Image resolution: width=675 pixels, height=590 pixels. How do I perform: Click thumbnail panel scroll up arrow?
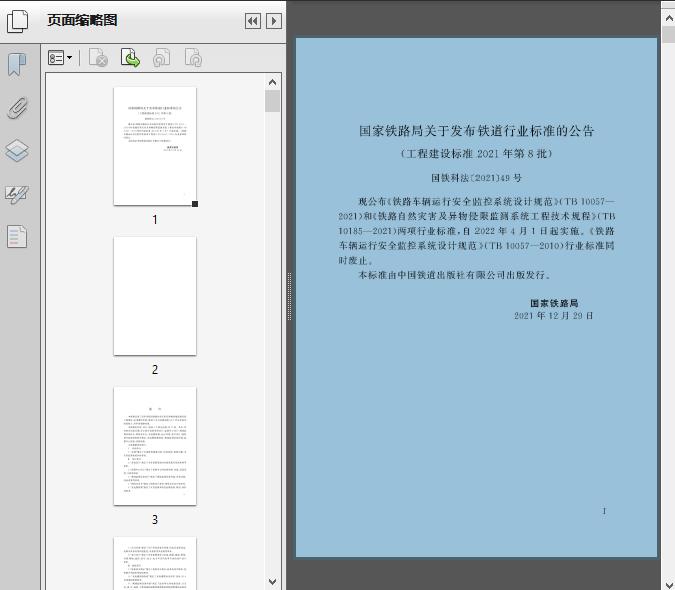(x=272, y=82)
